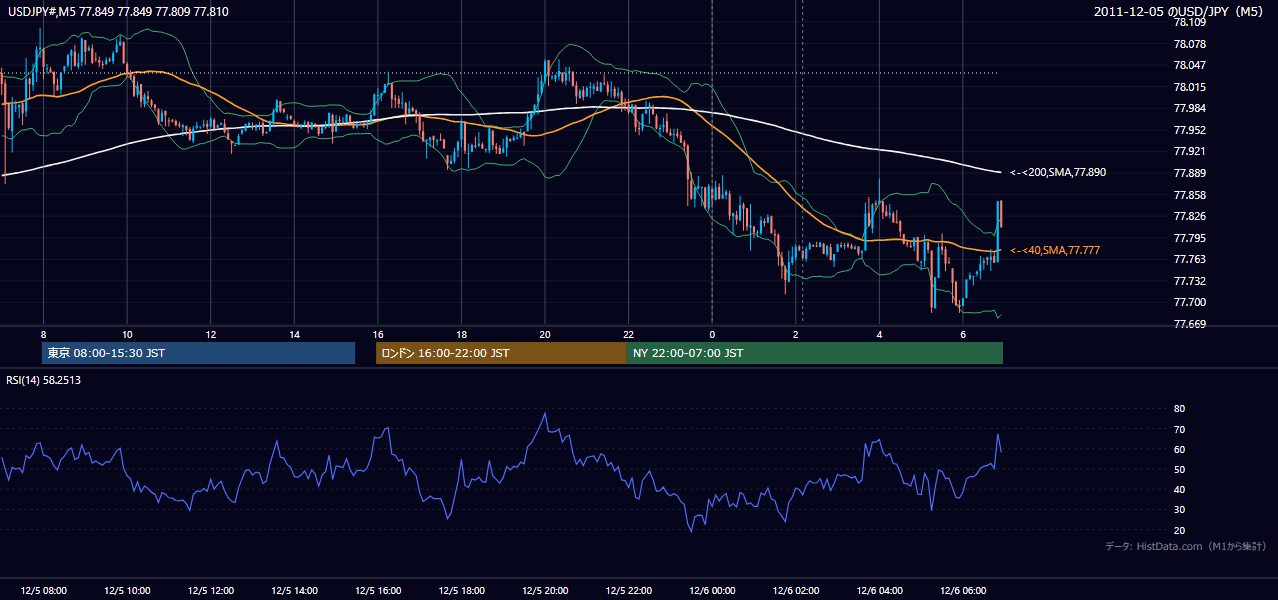Screen dimensions: 1278x600
Task: Click hour tick 14 under price chart
Action: 294,334
